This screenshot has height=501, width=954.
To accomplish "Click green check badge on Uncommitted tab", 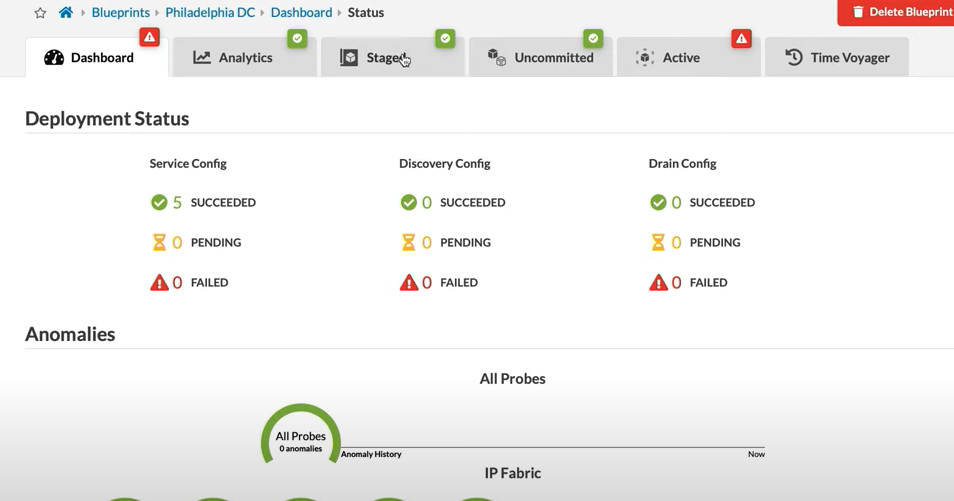I will tap(593, 38).
